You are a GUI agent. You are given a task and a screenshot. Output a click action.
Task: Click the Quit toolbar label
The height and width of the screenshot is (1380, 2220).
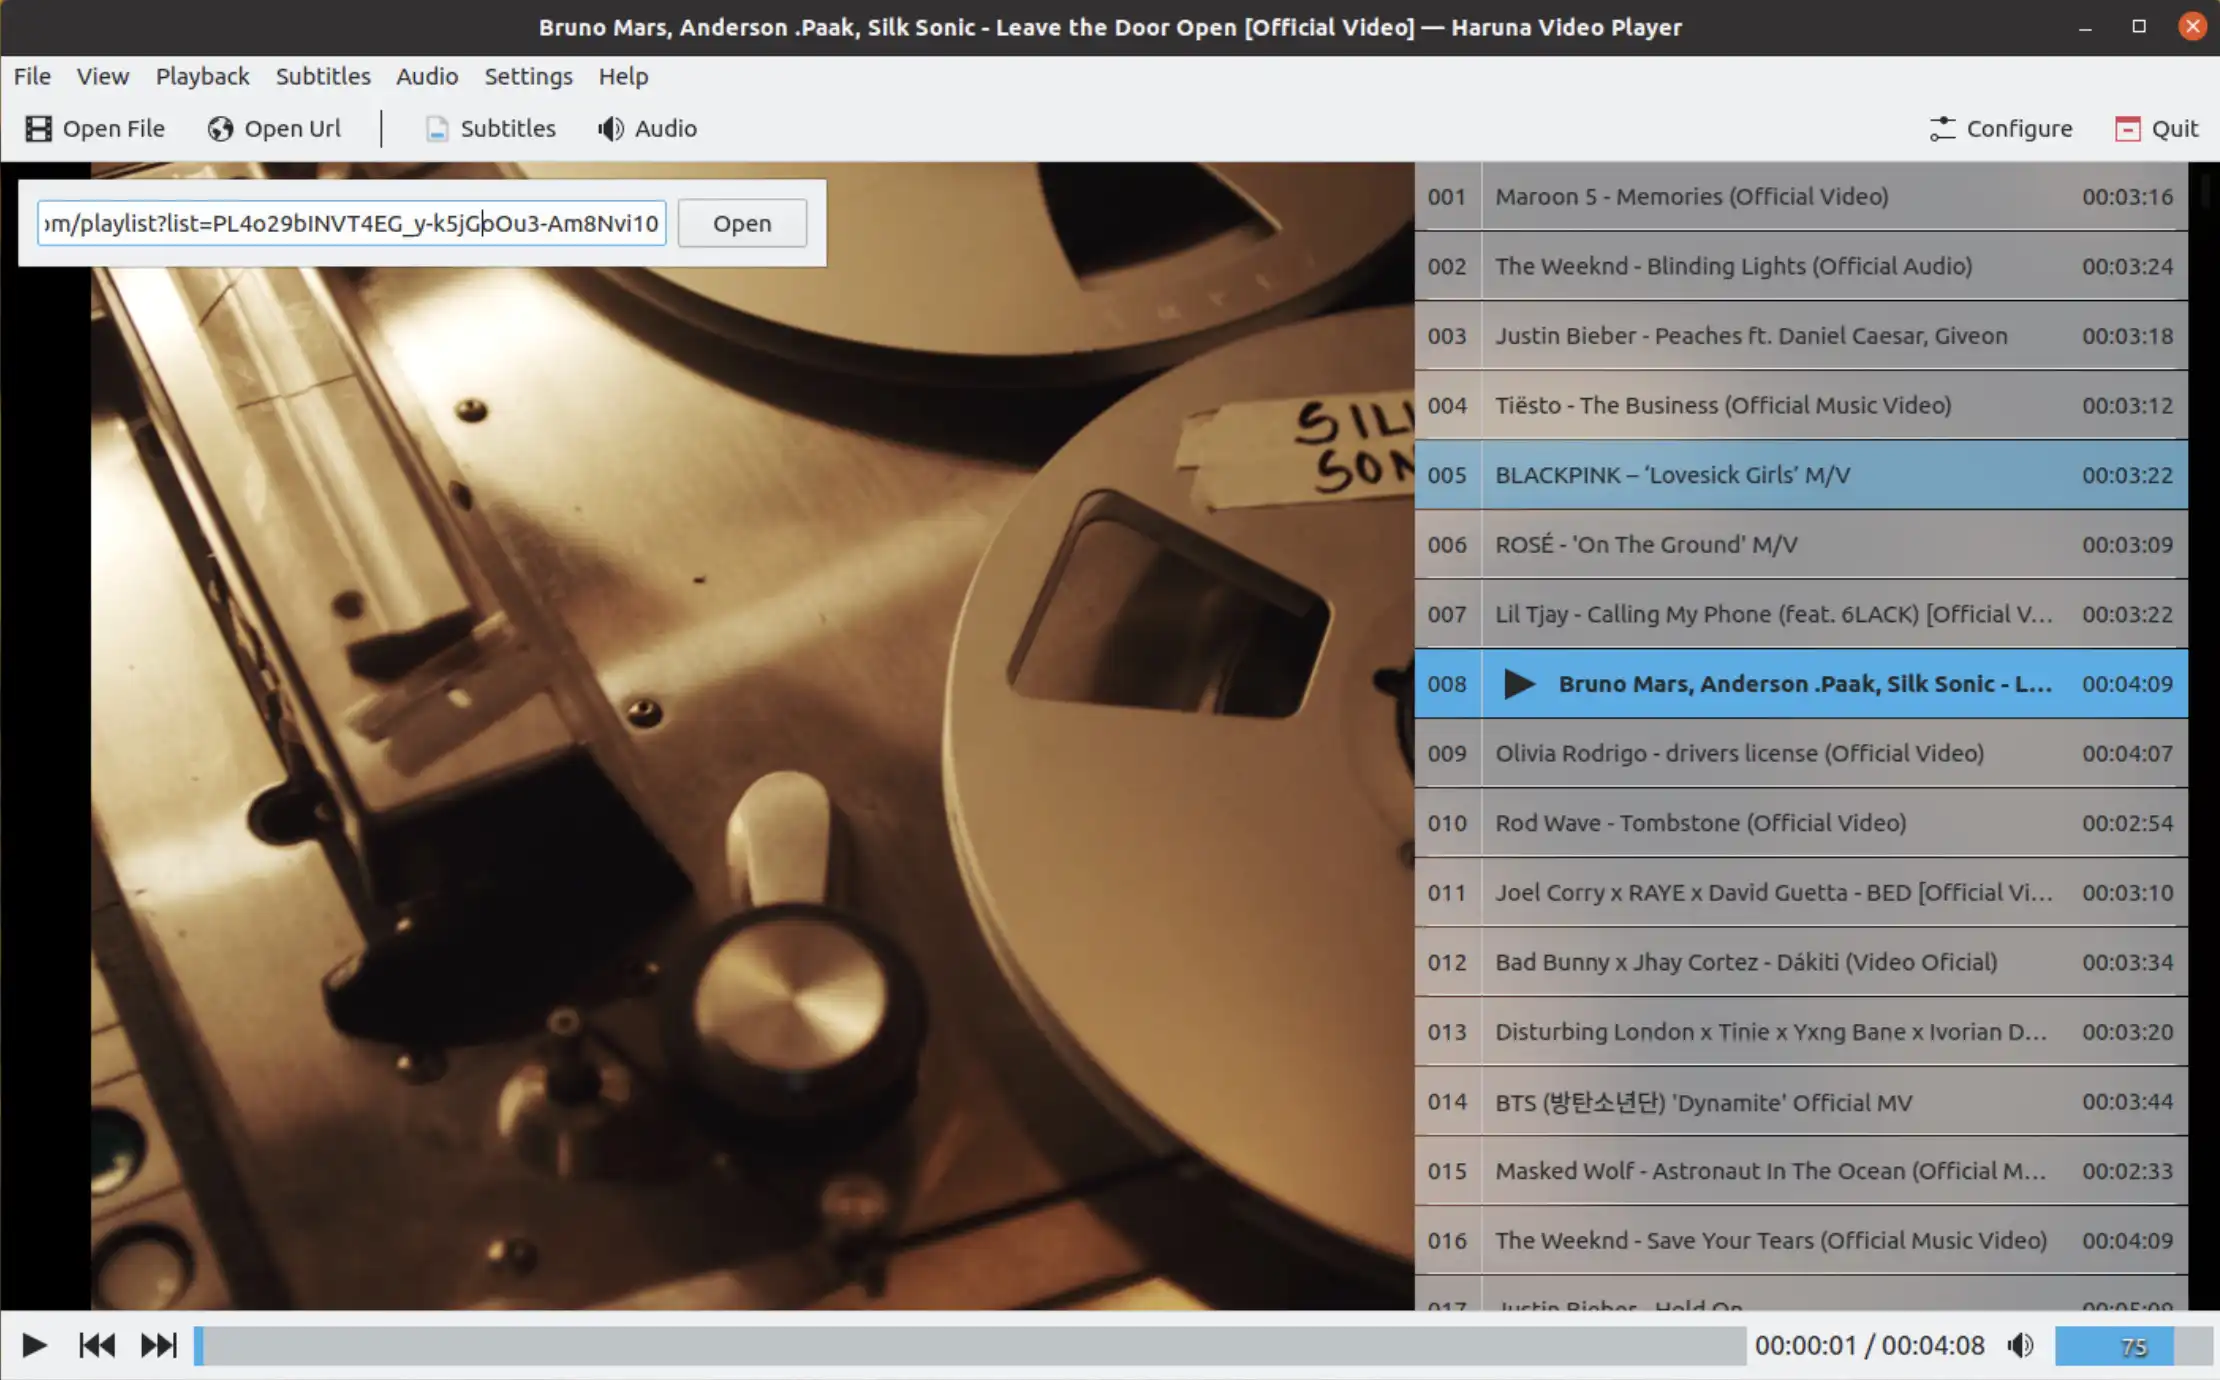[x=2175, y=129]
